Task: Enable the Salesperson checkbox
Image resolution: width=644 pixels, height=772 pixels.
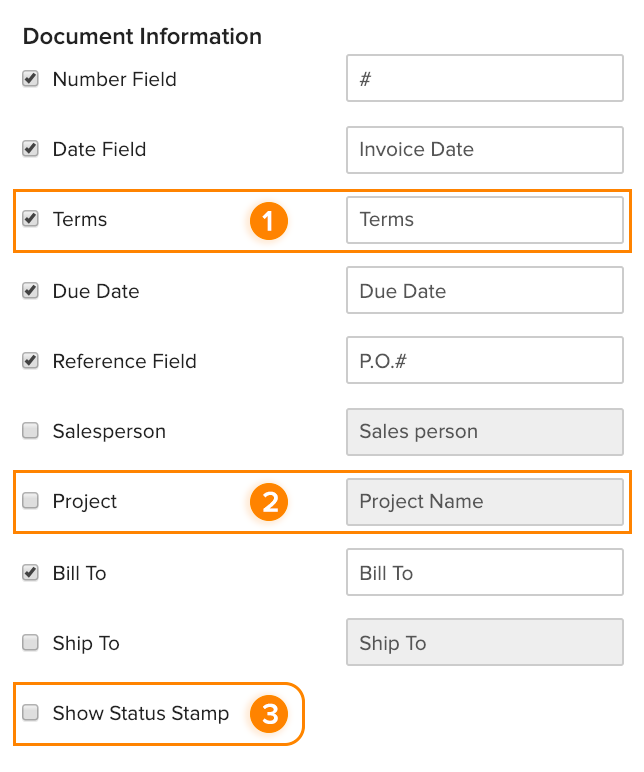Action: click(x=31, y=431)
